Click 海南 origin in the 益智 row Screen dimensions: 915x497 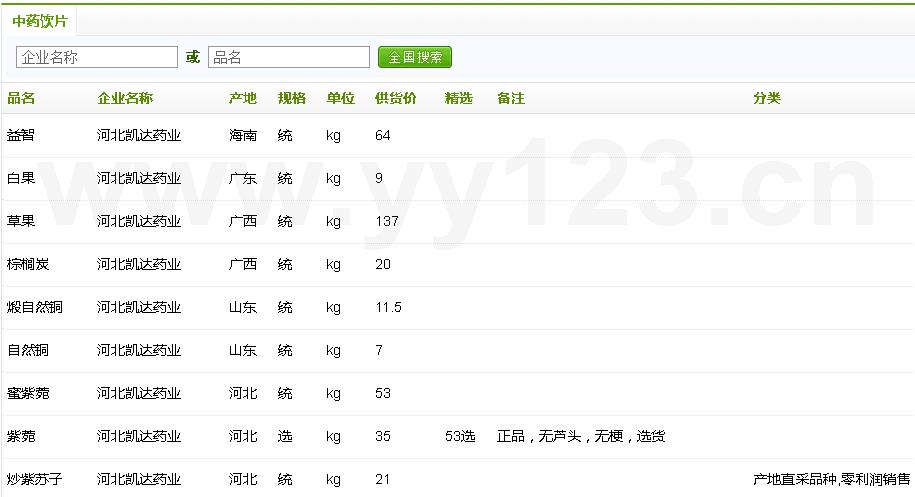pos(243,135)
